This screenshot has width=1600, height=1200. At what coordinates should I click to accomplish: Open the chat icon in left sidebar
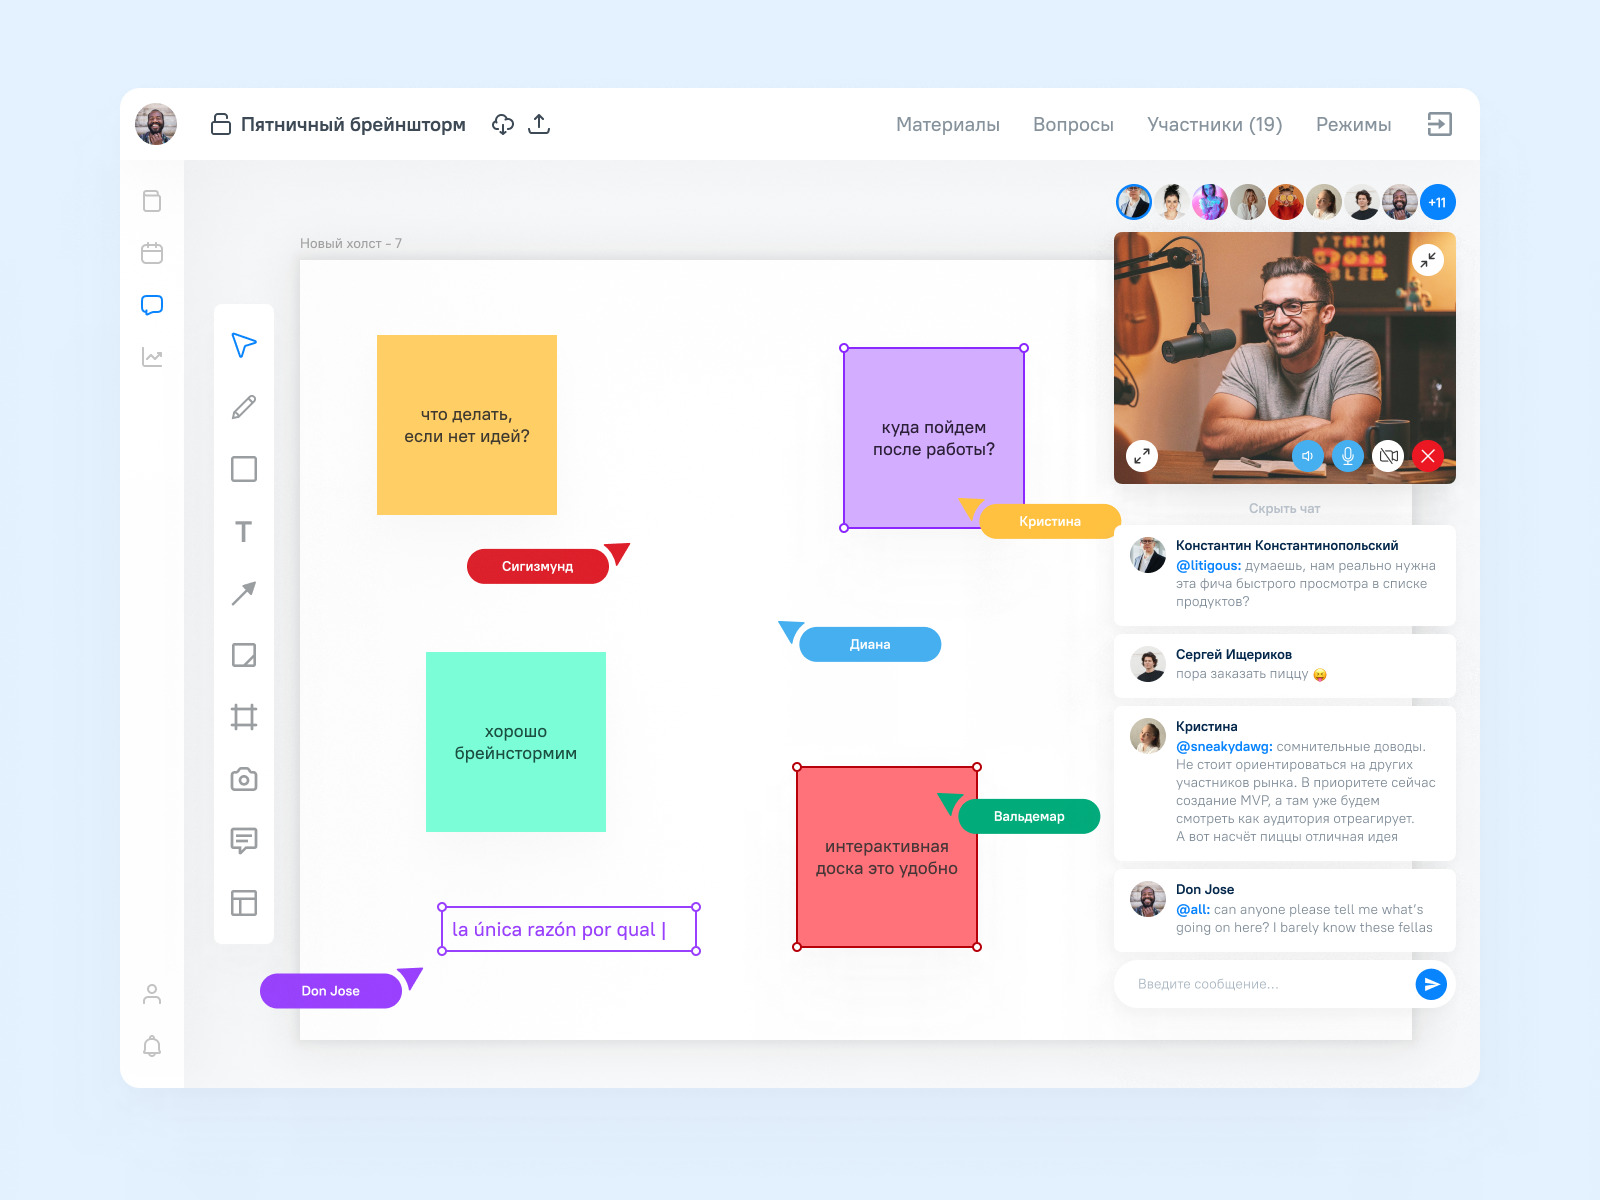tap(152, 305)
